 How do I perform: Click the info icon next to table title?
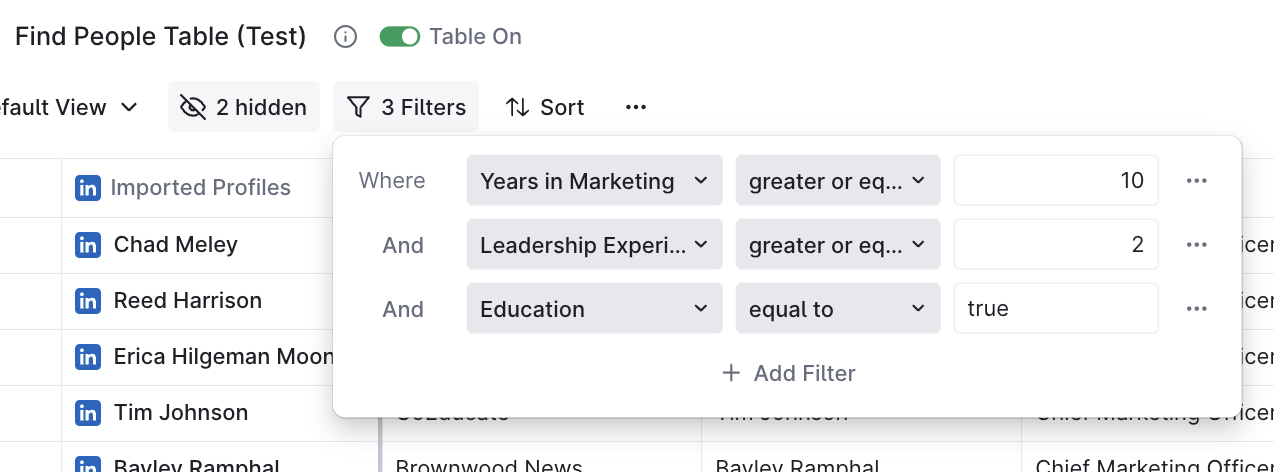point(345,37)
